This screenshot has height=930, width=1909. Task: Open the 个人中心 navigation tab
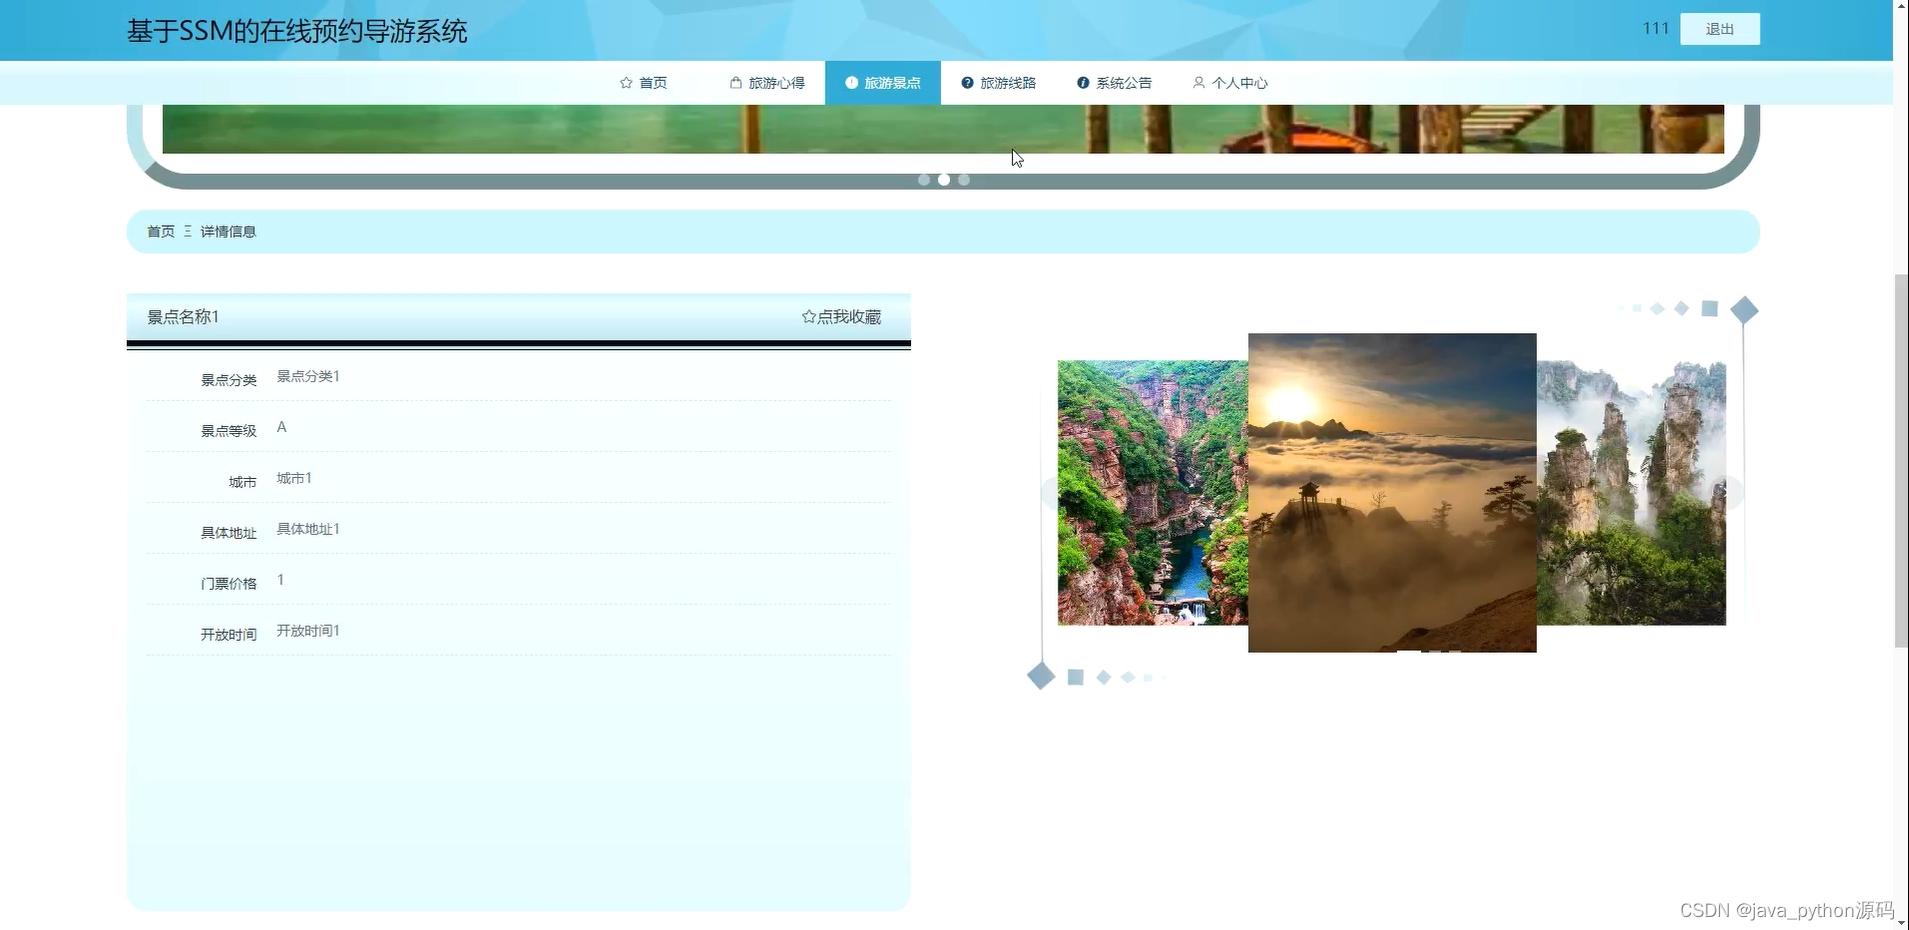1230,83
